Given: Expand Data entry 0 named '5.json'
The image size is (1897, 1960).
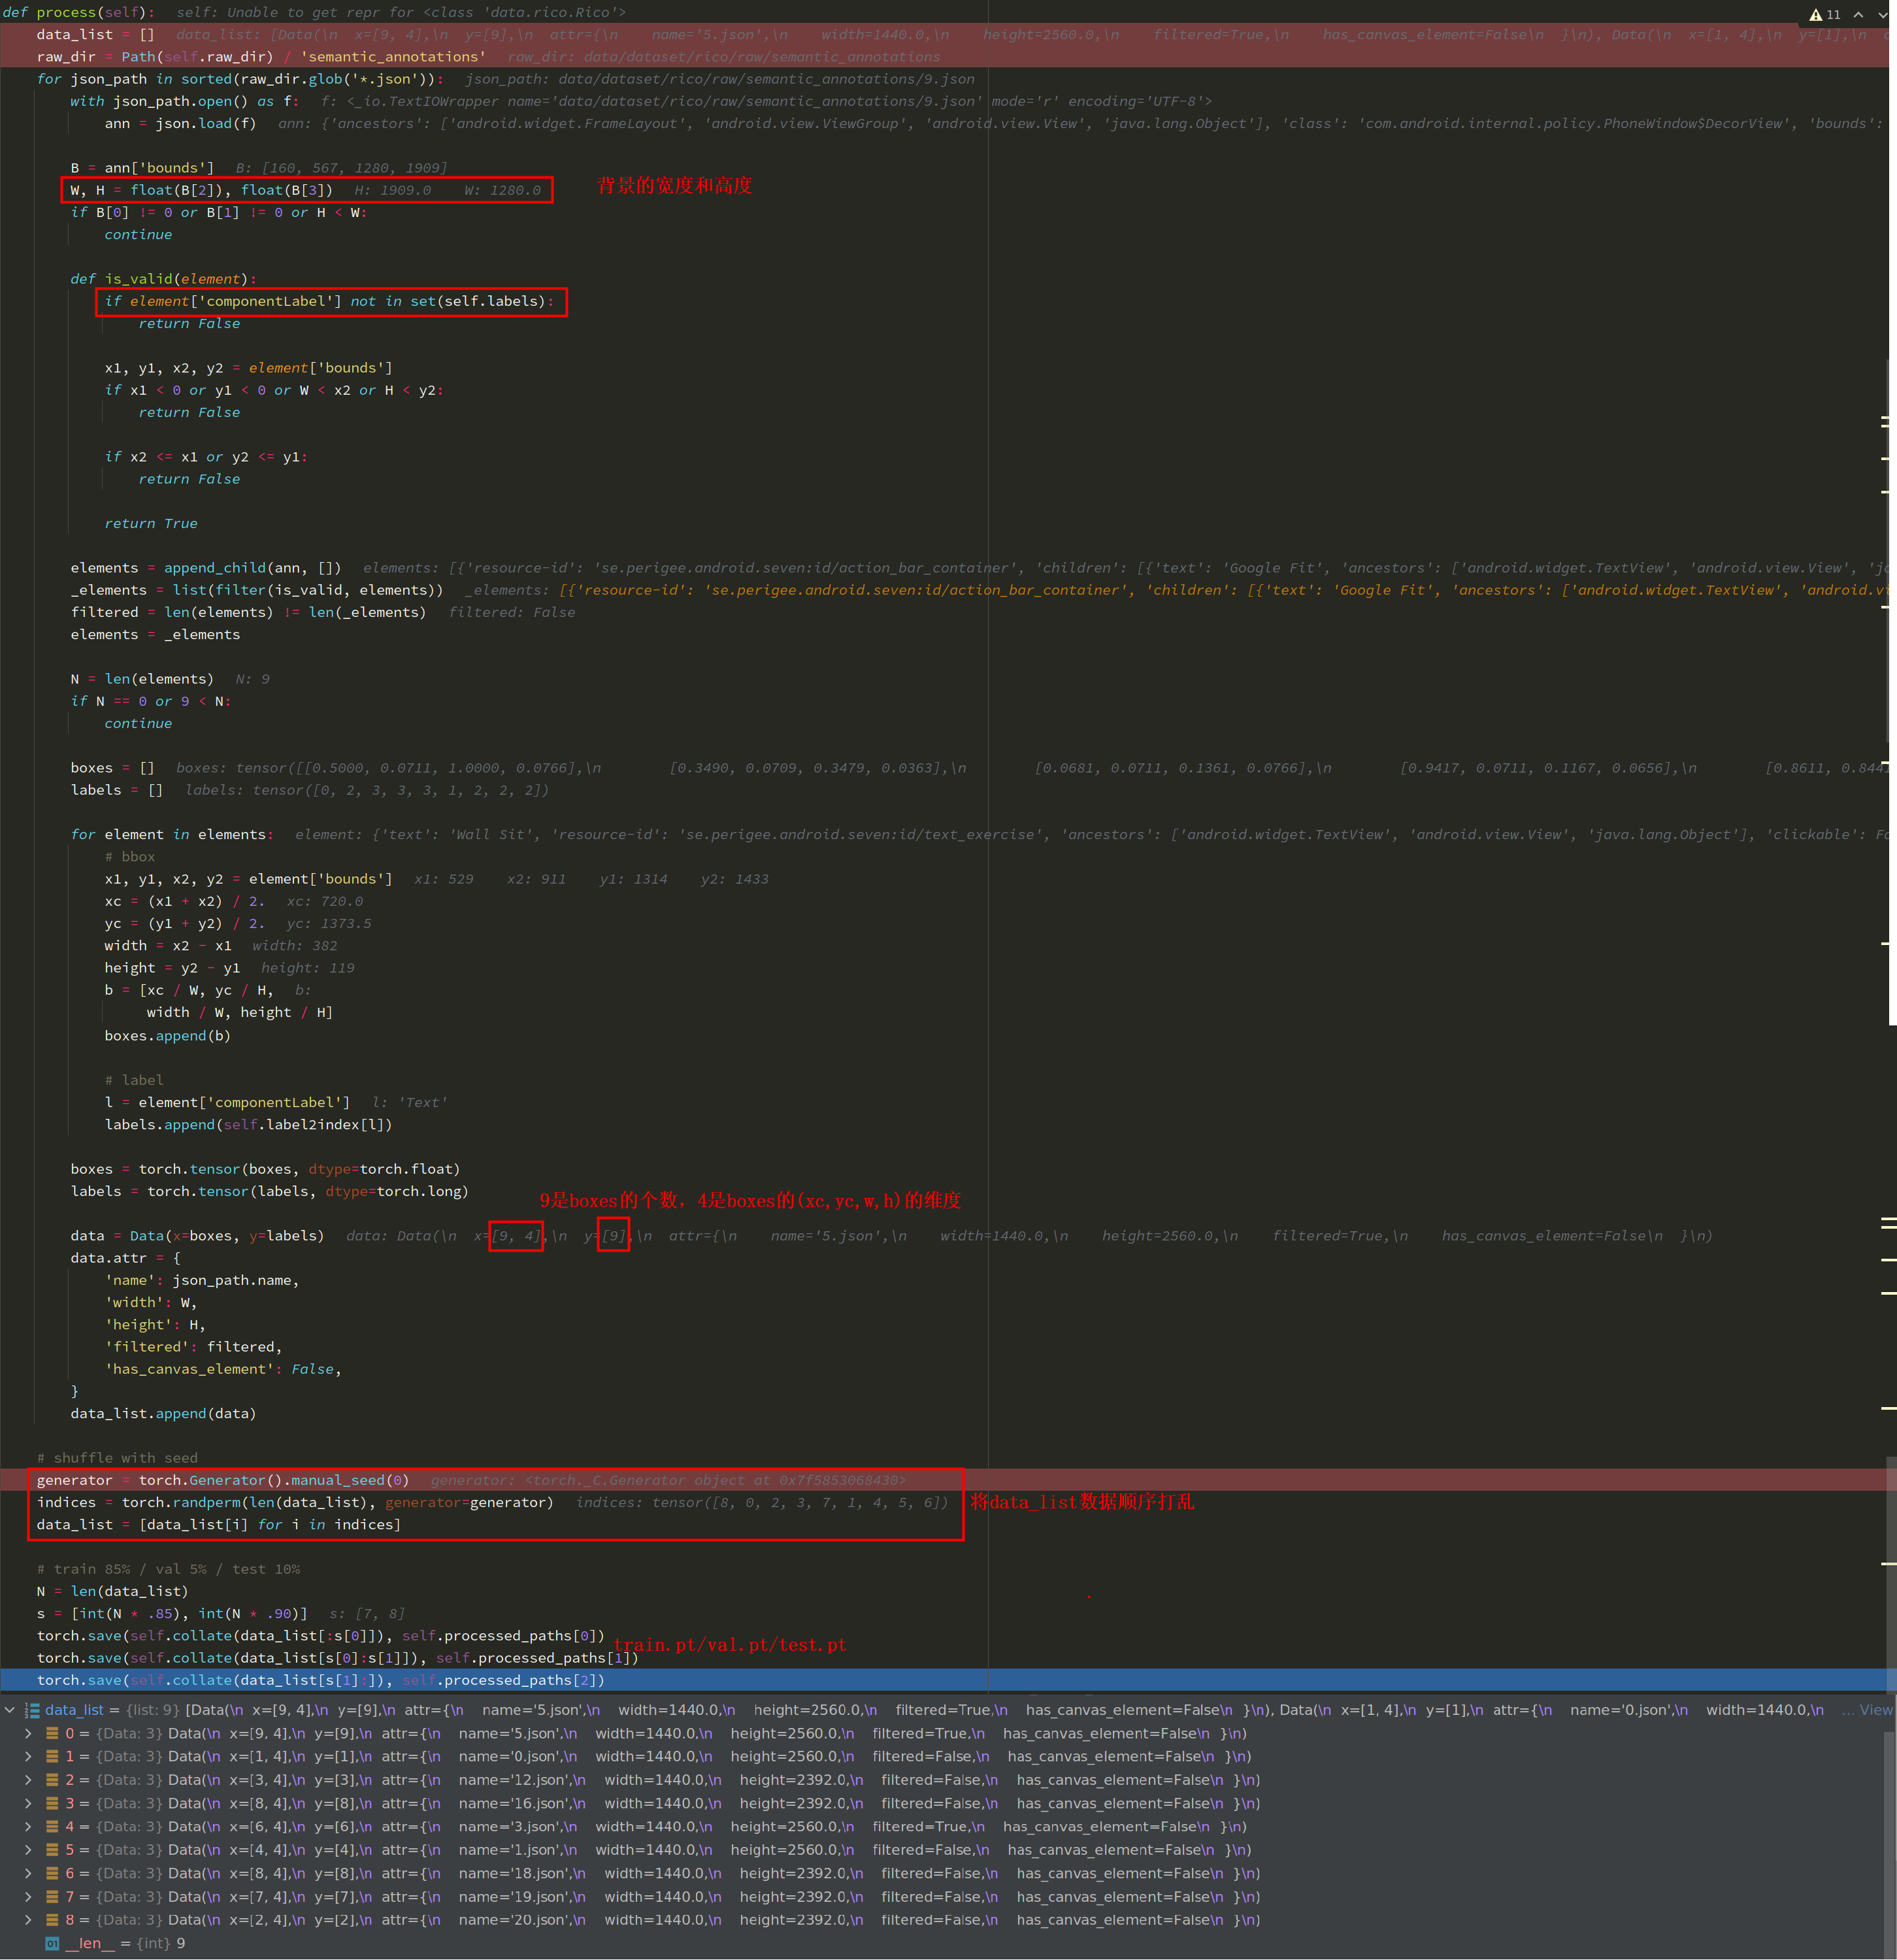Looking at the screenshot, I should pos(28,1733).
